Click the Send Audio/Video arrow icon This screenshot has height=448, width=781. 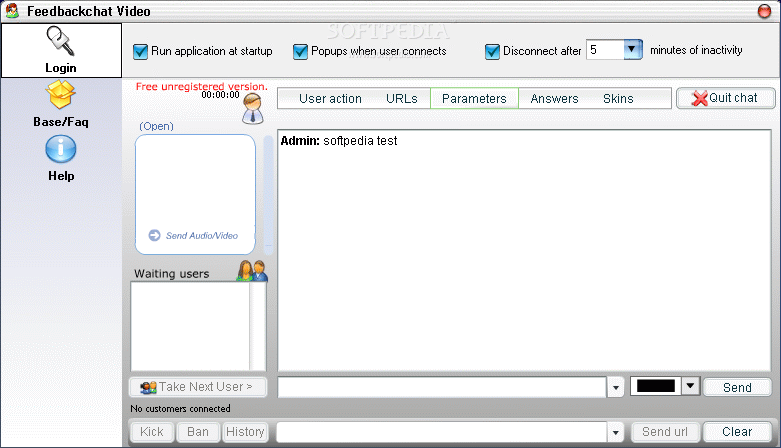pos(154,235)
